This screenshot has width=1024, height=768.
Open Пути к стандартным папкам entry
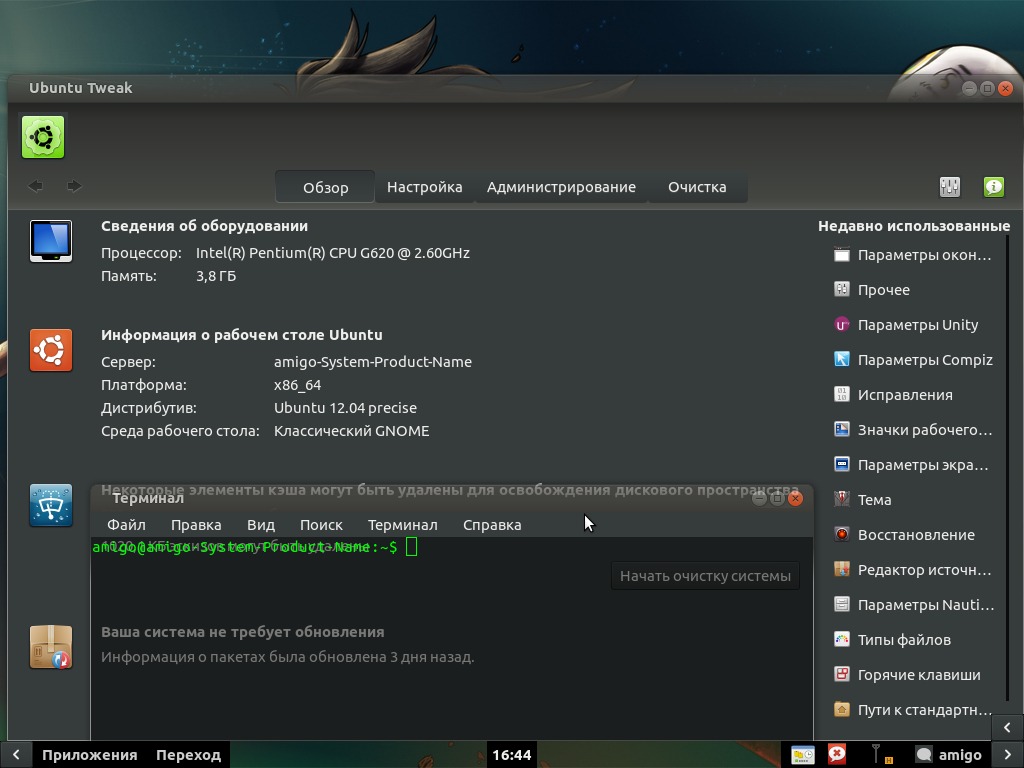tap(913, 710)
